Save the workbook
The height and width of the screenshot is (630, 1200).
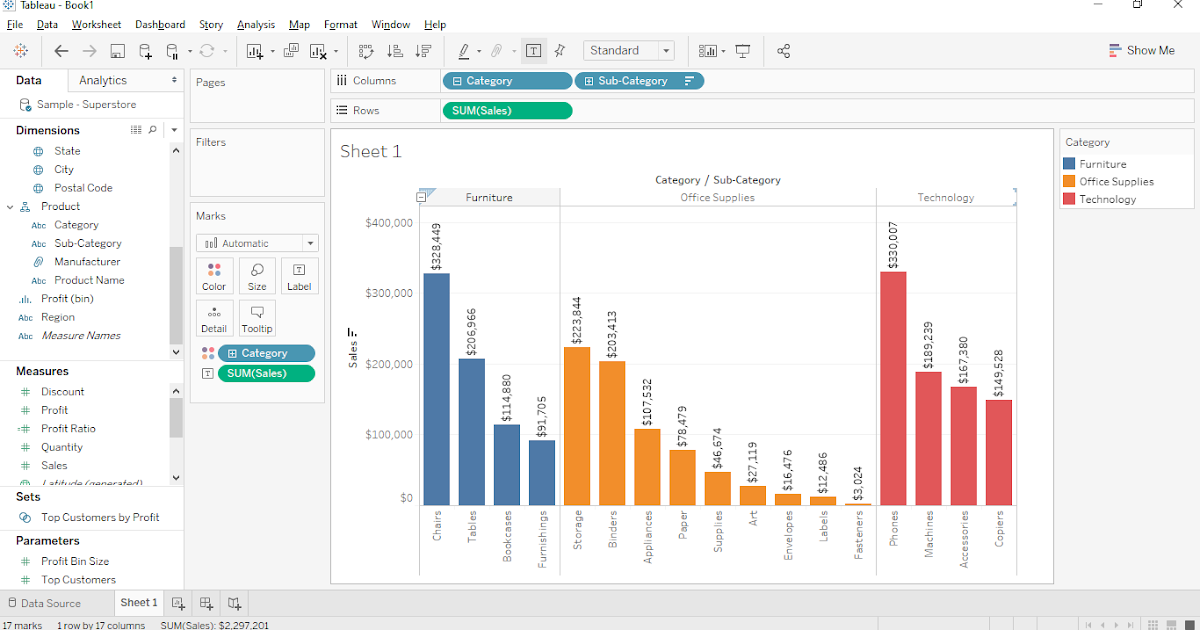tap(117, 50)
